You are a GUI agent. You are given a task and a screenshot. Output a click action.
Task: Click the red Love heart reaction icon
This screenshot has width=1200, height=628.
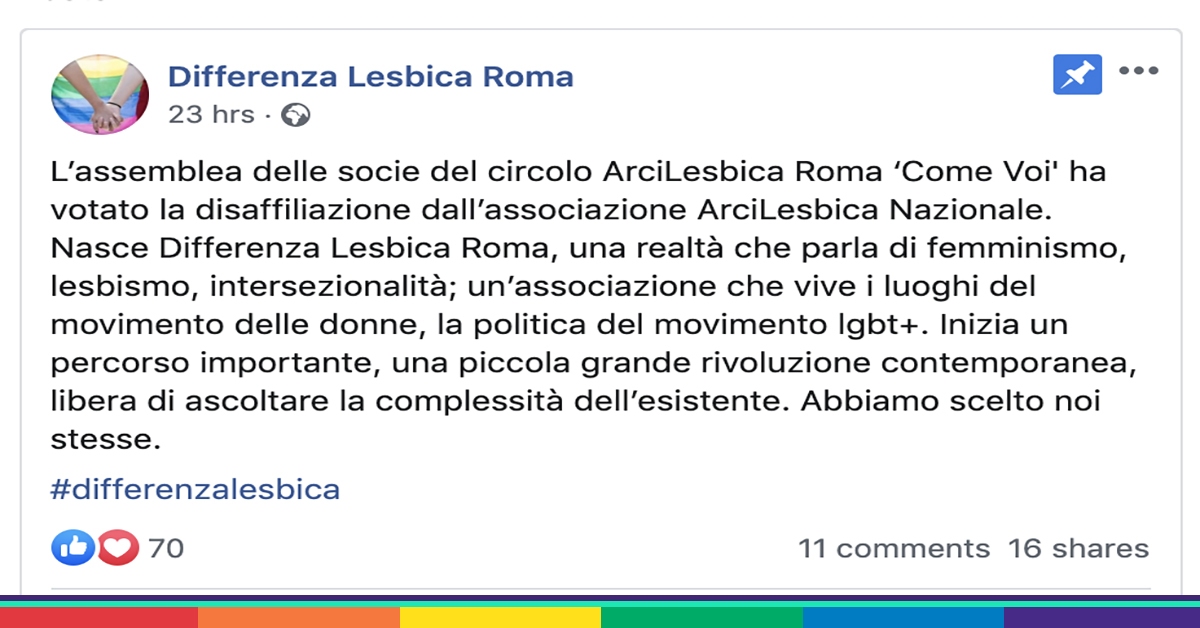coord(117,547)
